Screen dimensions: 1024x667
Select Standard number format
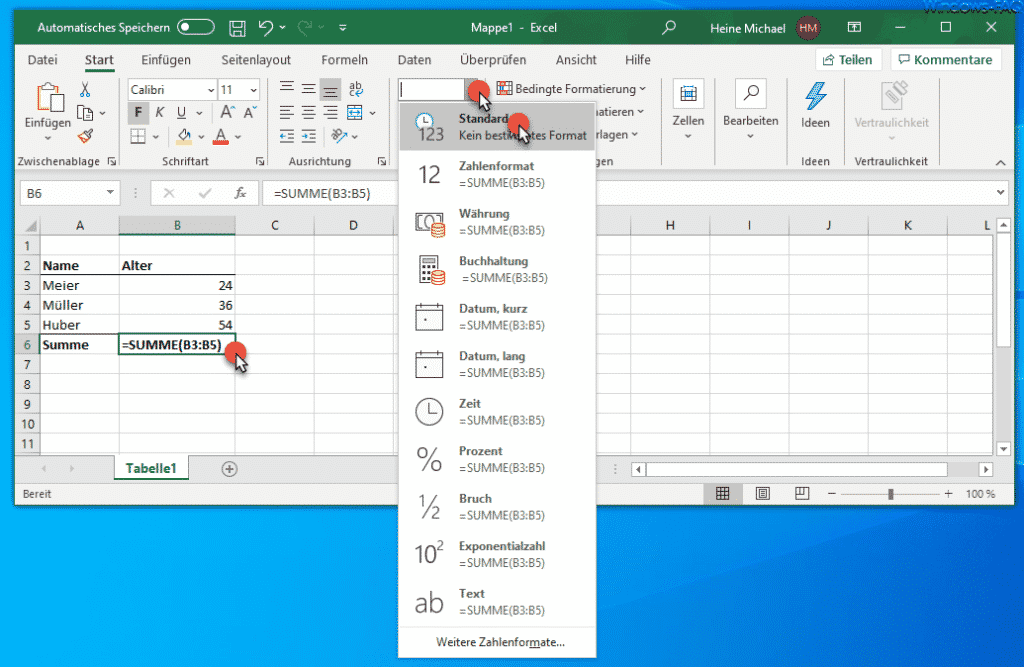[x=497, y=127]
